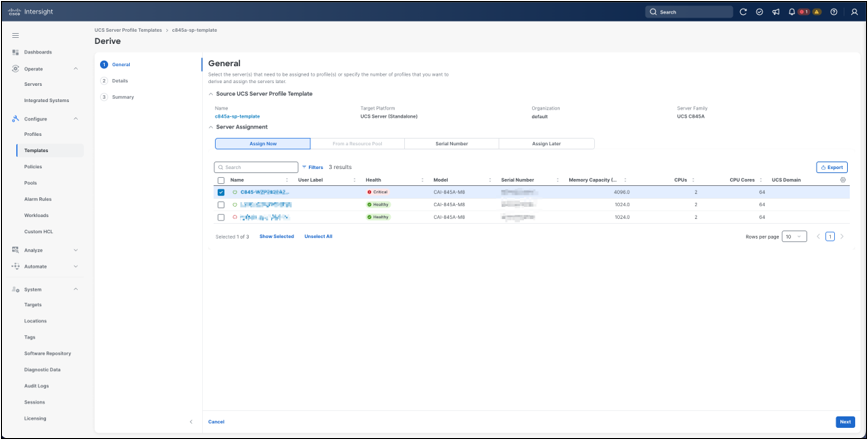
Task: Open Policies in the sidebar
Action: [33, 167]
